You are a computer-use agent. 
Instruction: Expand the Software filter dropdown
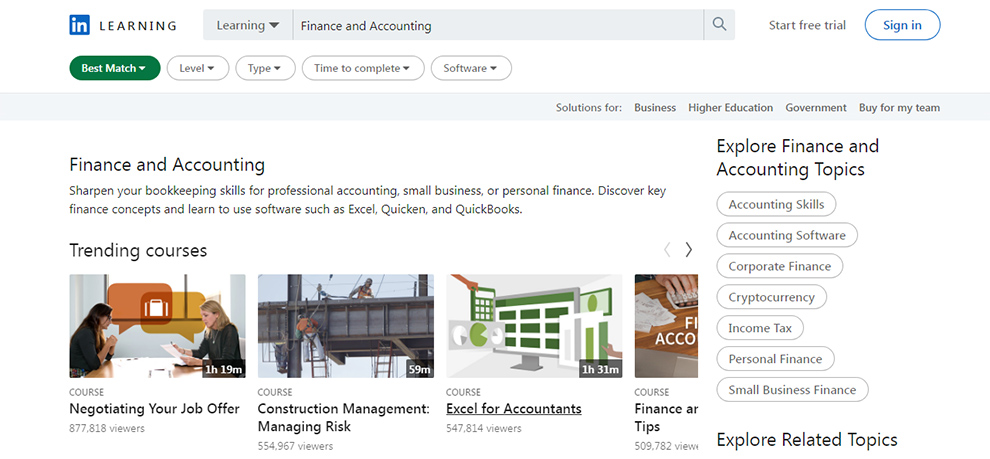[471, 68]
